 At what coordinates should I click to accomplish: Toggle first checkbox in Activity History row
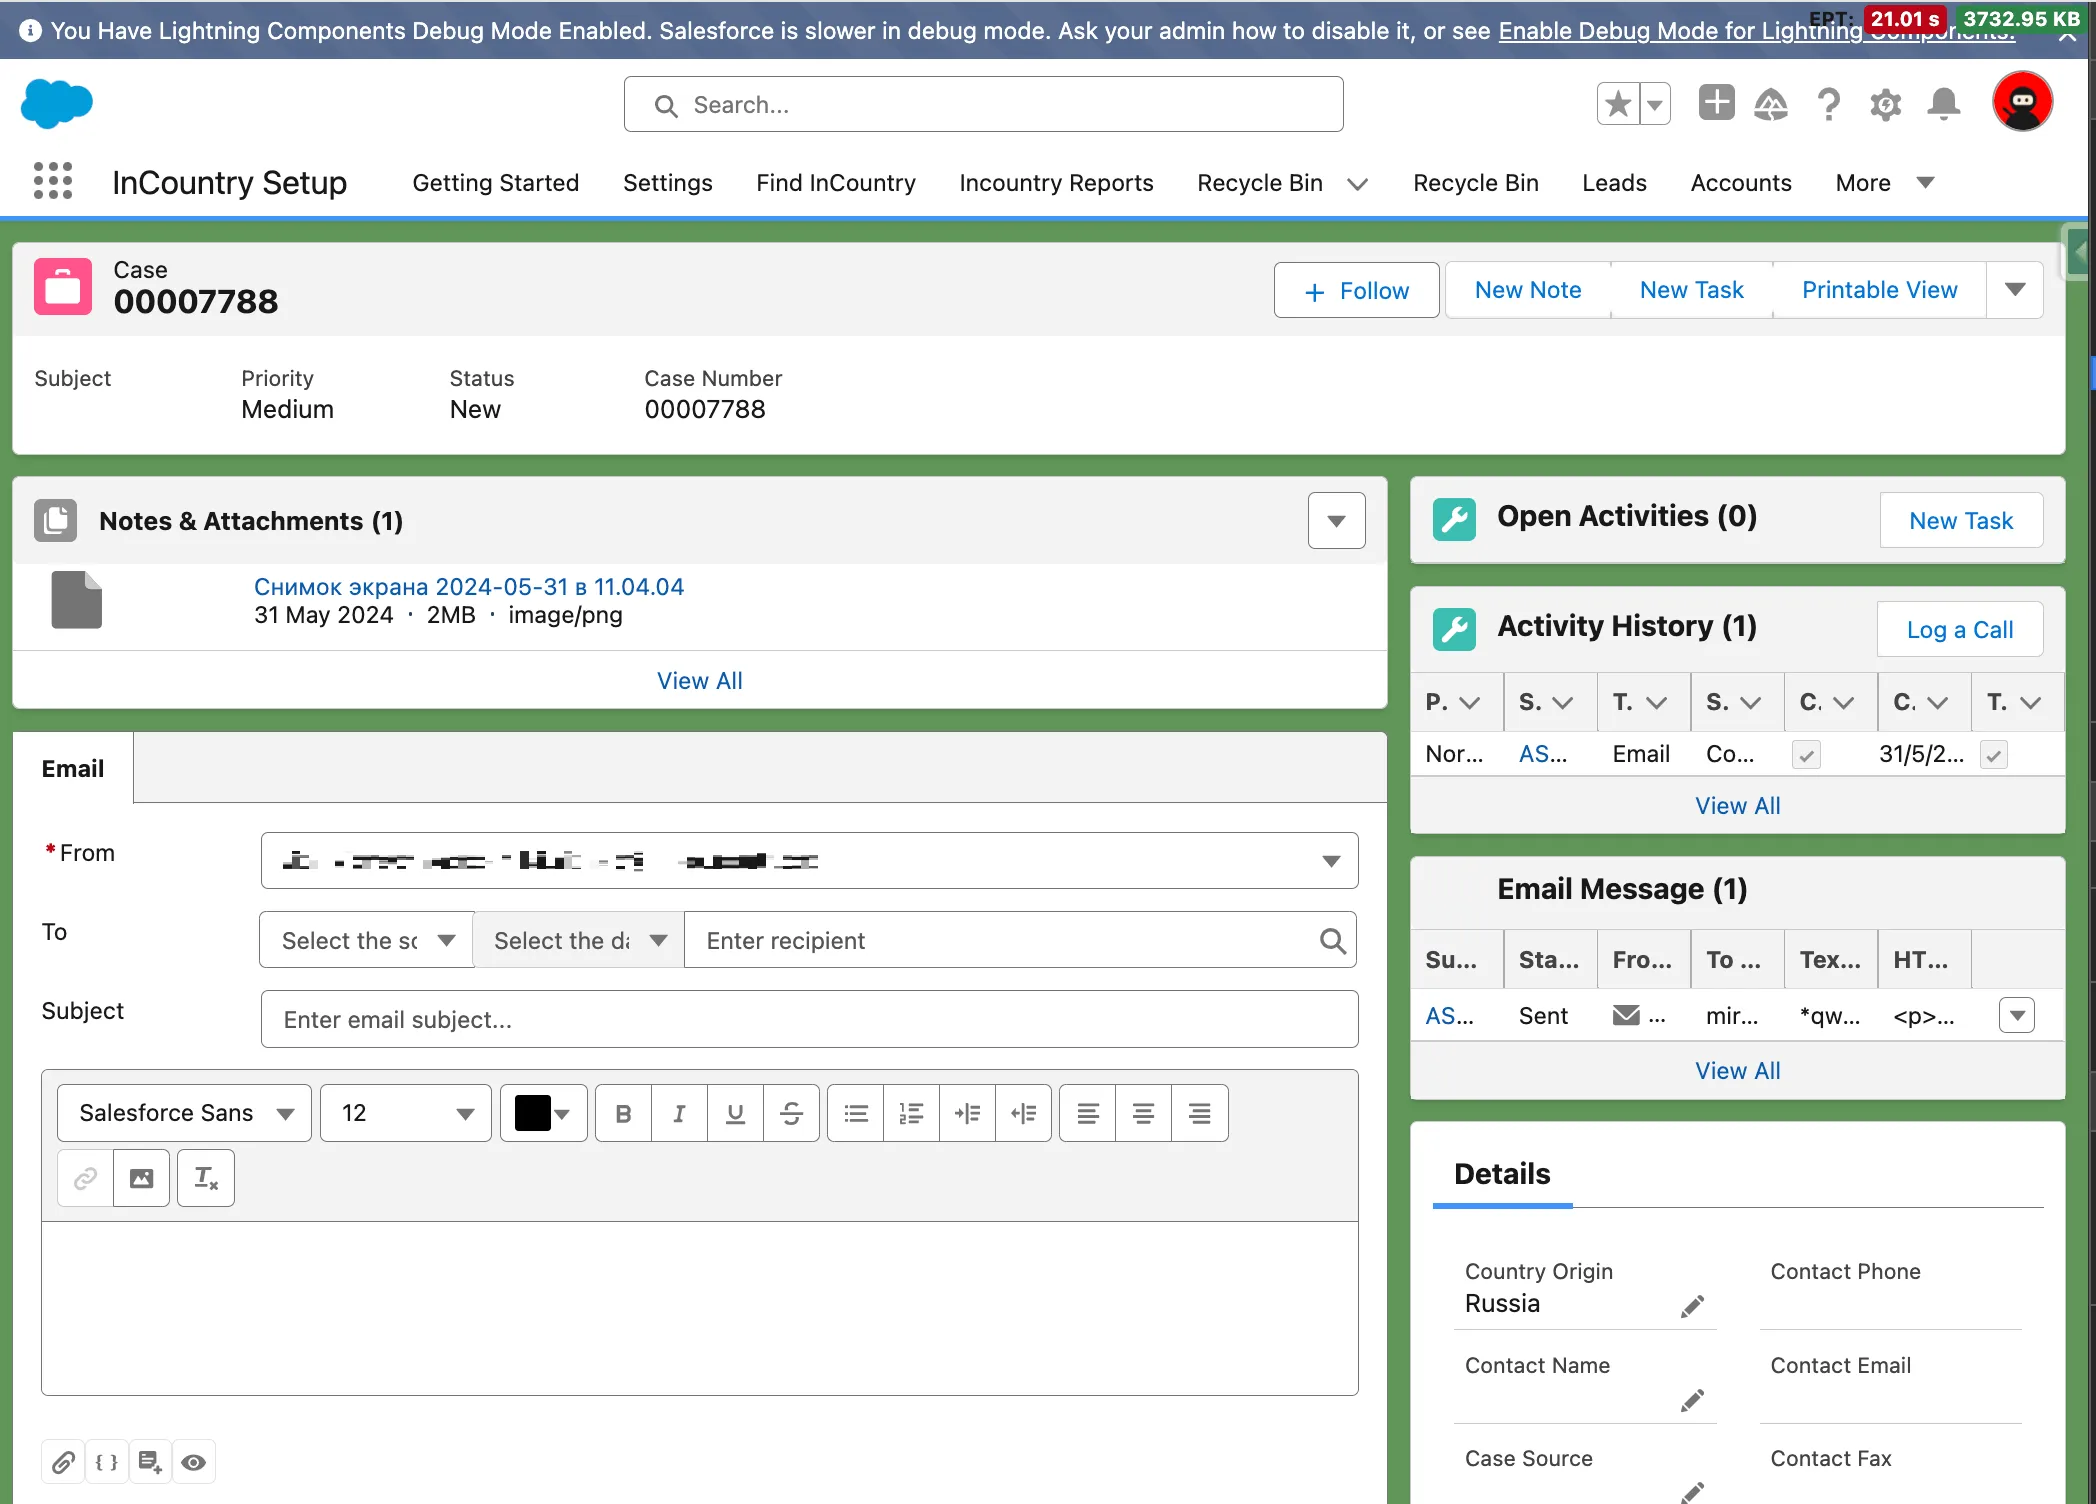click(x=1806, y=755)
